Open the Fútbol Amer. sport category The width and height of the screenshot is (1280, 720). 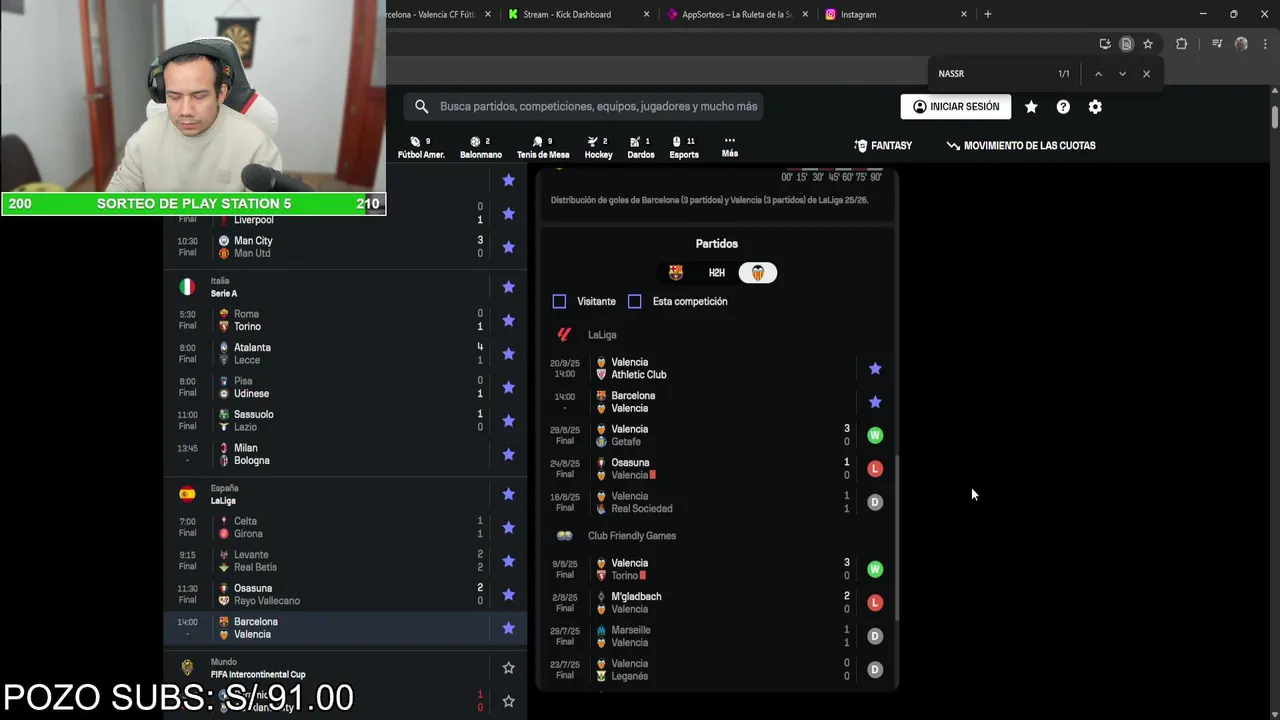coord(421,147)
